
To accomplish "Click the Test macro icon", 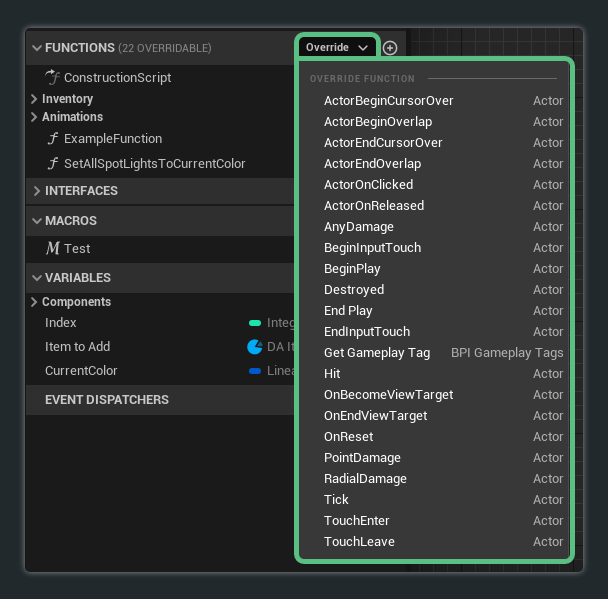I will click(53, 249).
